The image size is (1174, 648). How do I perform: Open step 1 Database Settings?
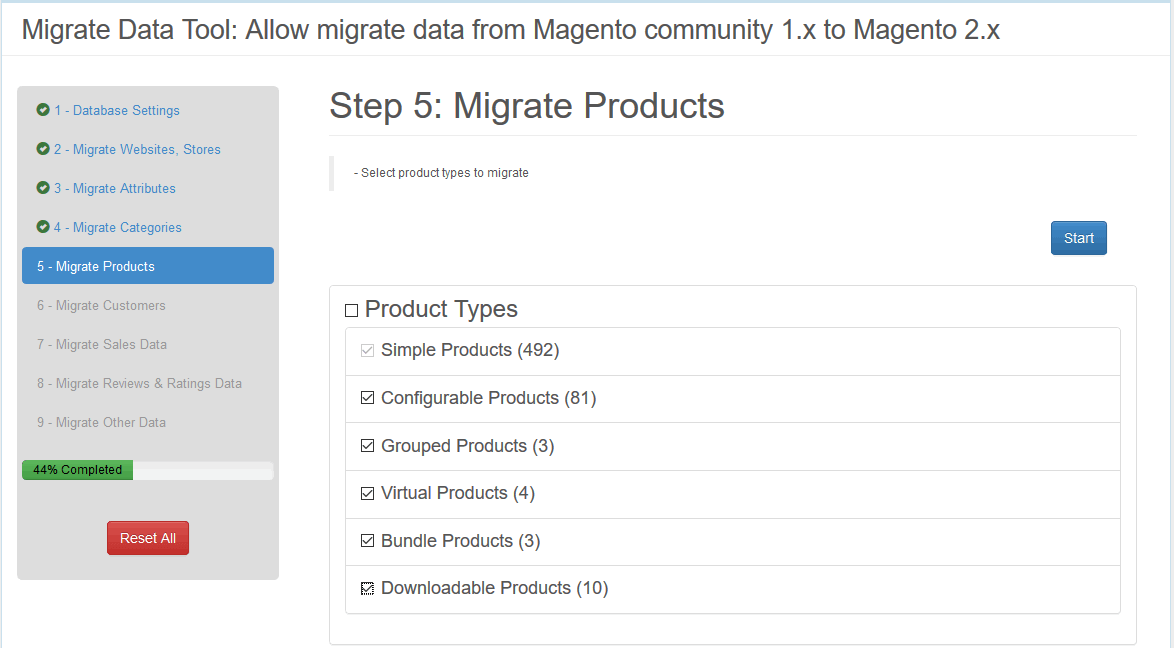pos(117,110)
